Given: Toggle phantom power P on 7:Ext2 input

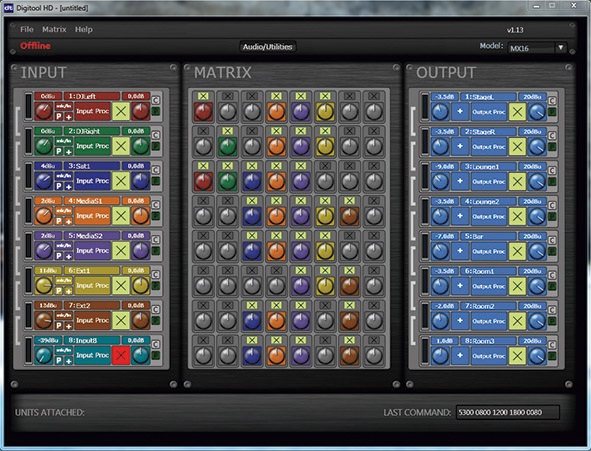Looking at the screenshot, I should click(x=59, y=326).
